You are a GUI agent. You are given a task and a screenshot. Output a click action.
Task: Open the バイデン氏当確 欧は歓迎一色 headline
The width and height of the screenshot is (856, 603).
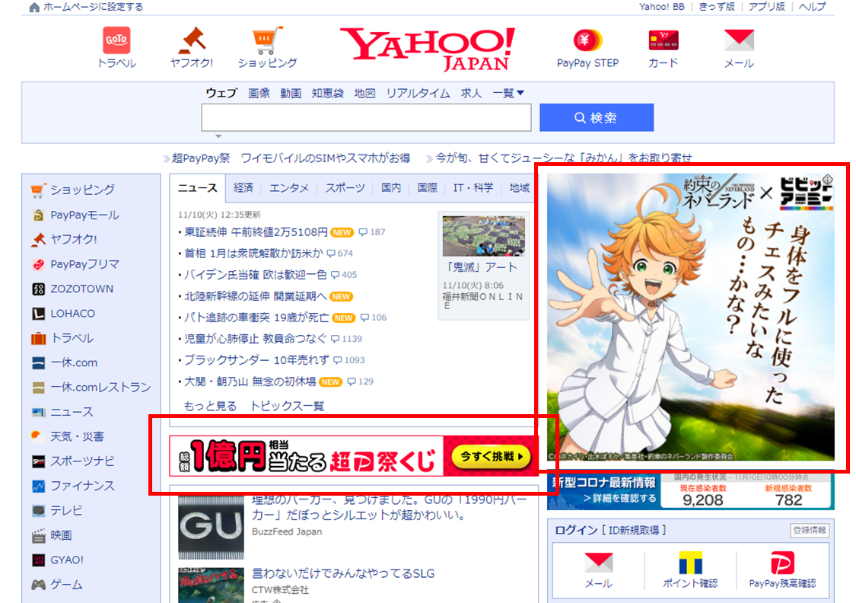[255, 274]
